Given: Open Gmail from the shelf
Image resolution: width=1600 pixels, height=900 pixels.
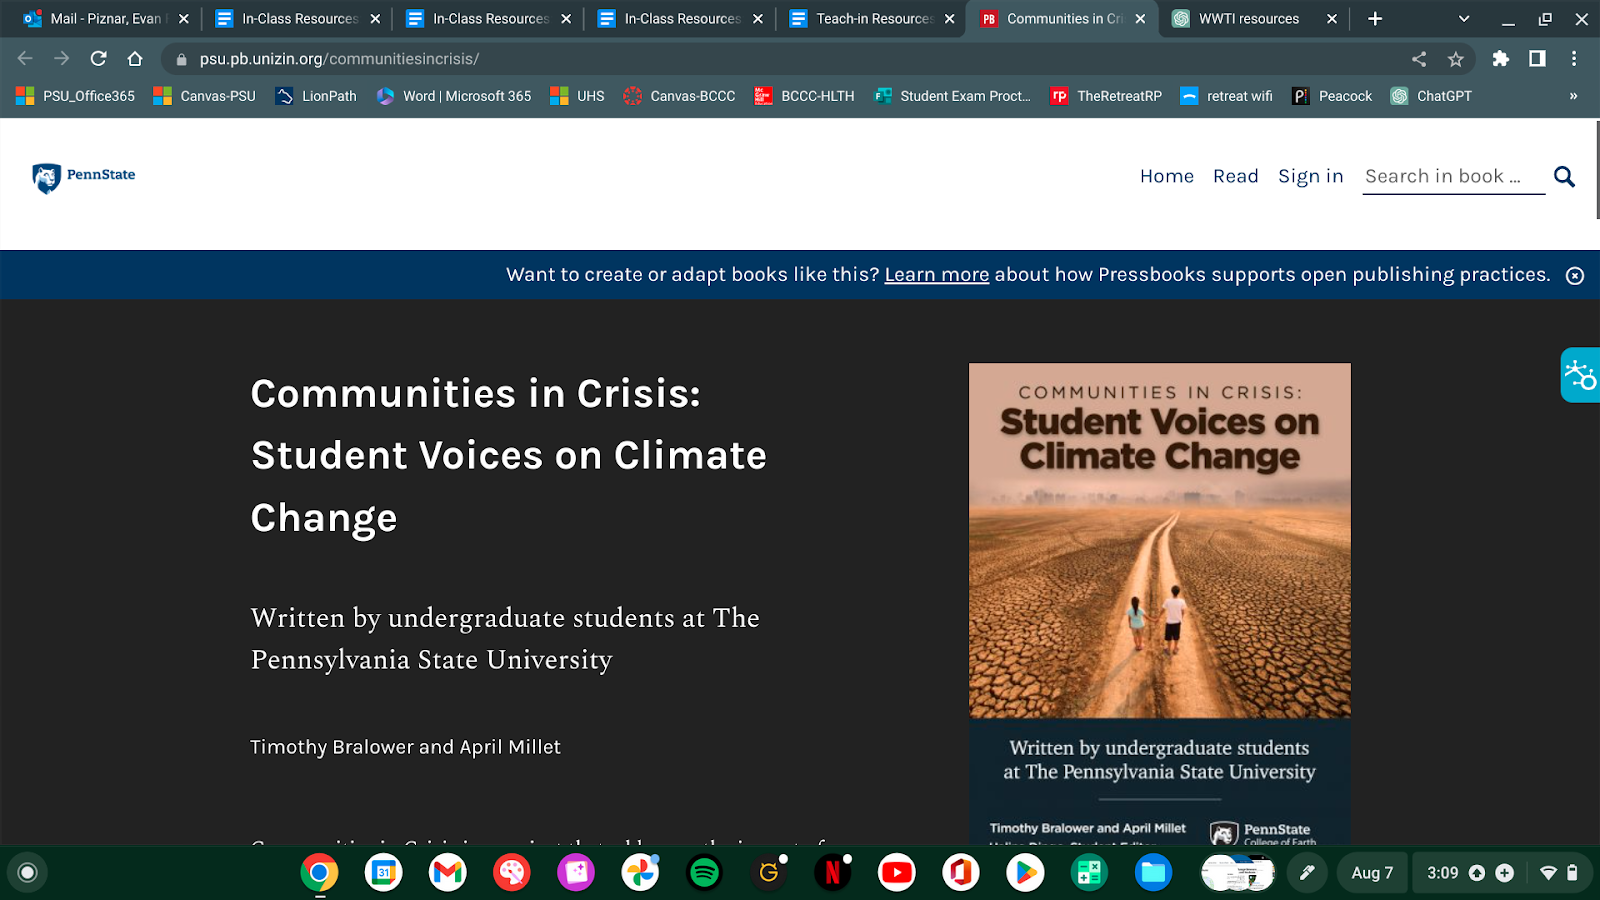Looking at the screenshot, I should click(x=447, y=873).
